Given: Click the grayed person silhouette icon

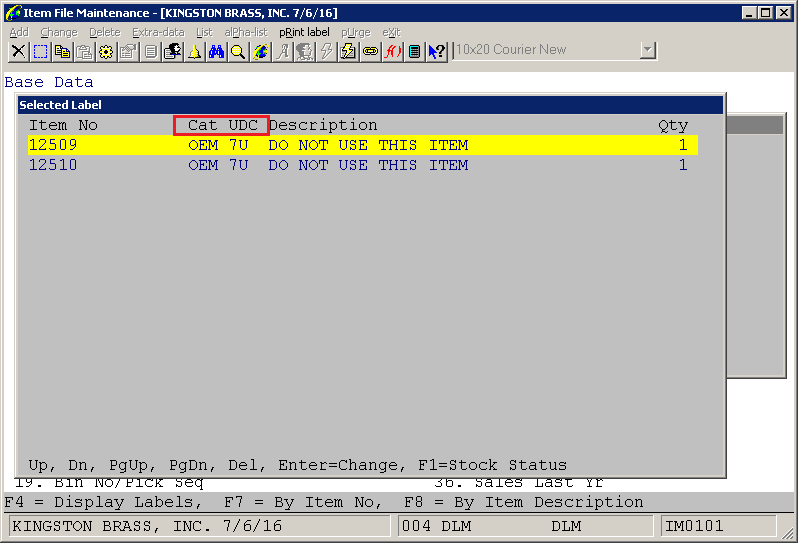Looking at the screenshot, I should click(304, 51).
